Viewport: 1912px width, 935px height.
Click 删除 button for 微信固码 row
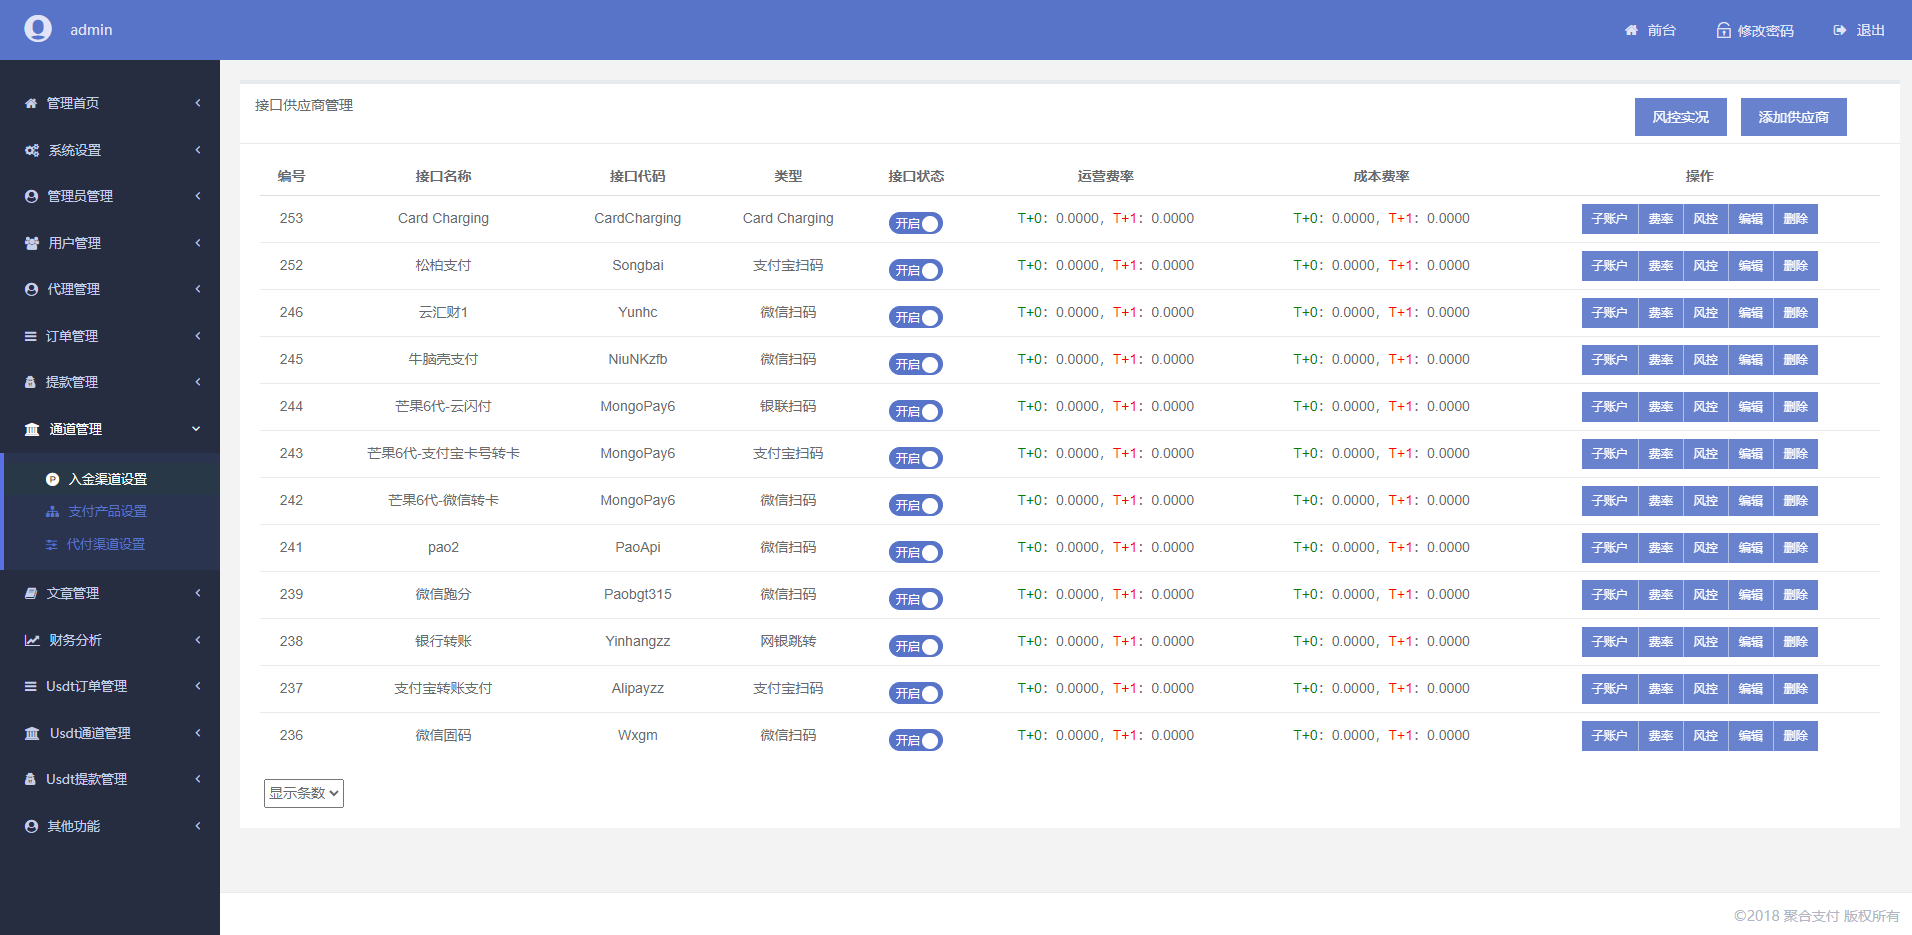pyautogui.click(x=1796, y=736)
